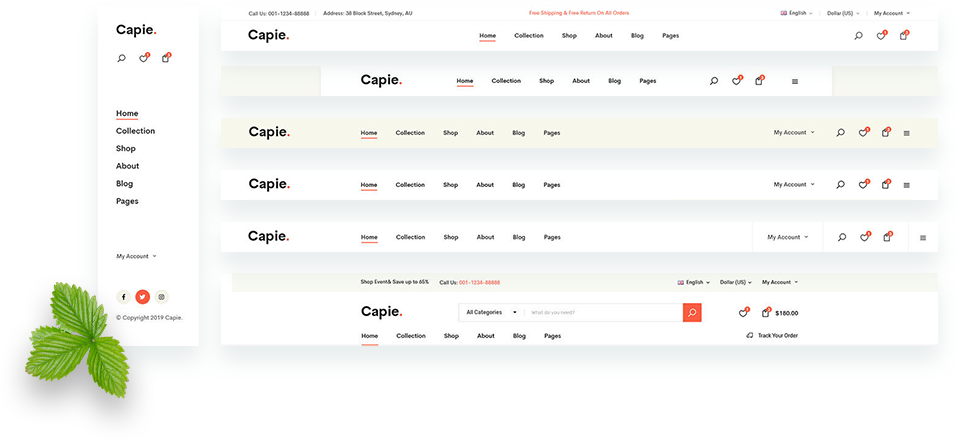Type in the 'What do you need?' field
Viewport: 958px width, 441px height.
[602, 313]
